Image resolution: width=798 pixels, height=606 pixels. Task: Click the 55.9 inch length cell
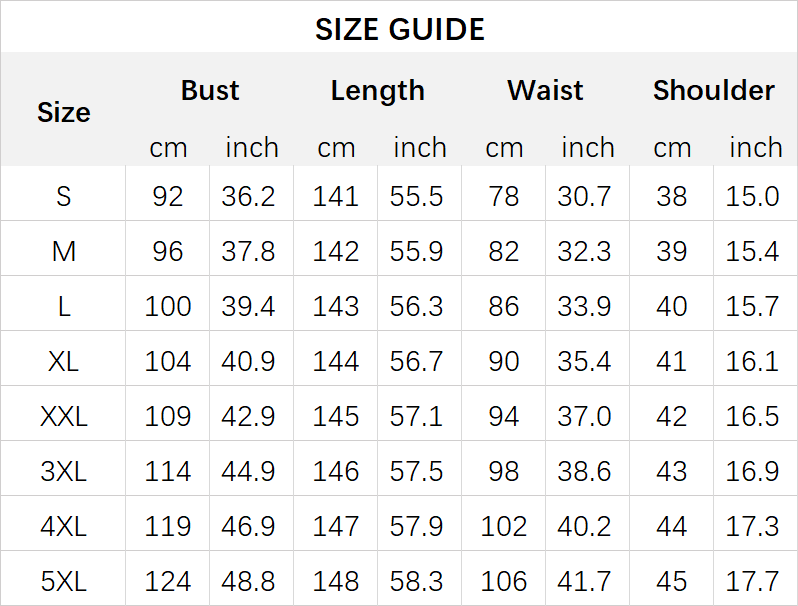(x=417, y=251)
